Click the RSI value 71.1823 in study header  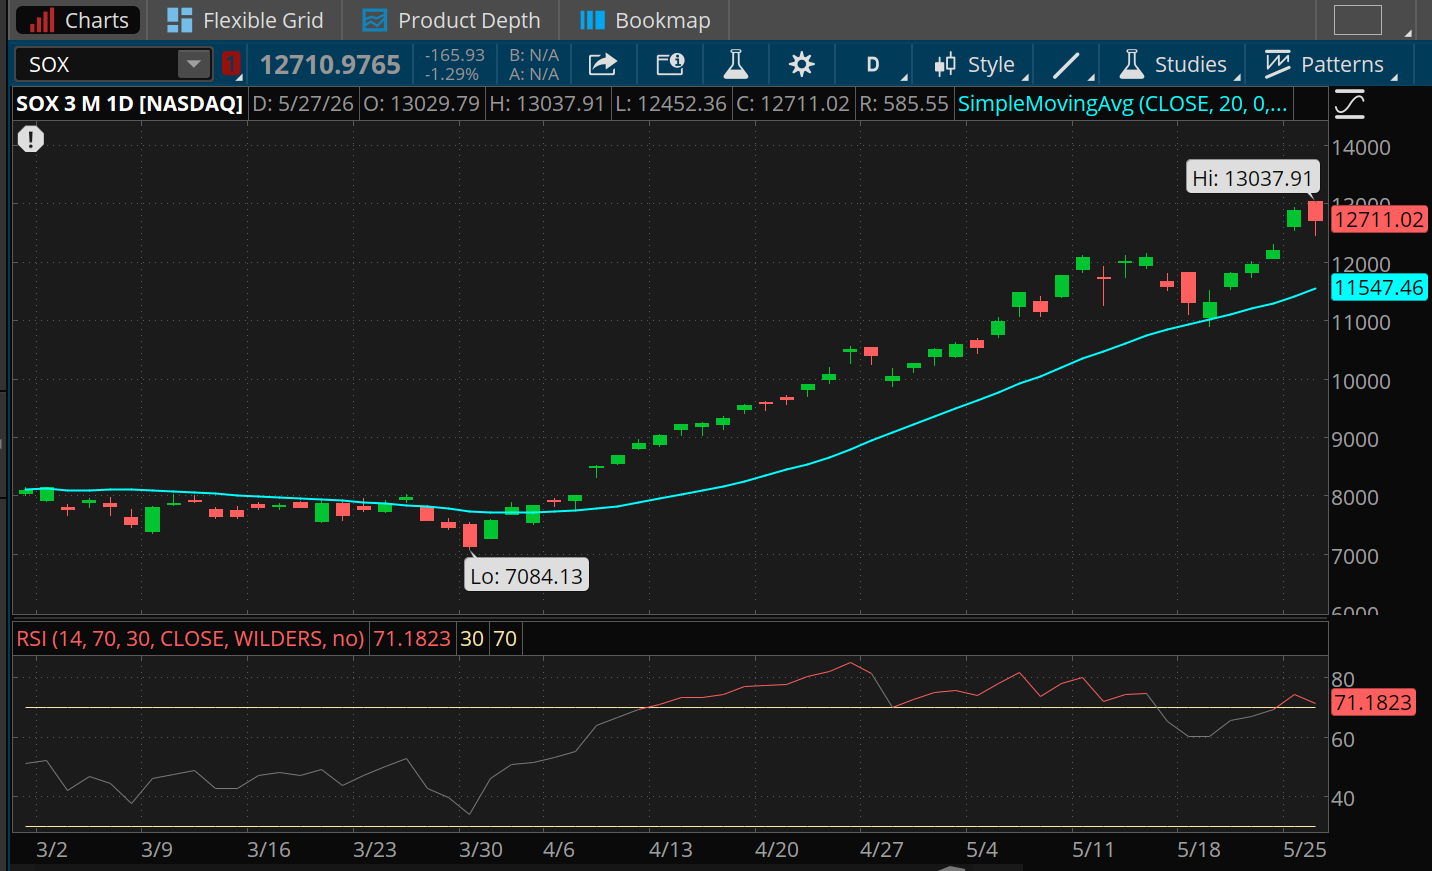(x=412, y=638)
